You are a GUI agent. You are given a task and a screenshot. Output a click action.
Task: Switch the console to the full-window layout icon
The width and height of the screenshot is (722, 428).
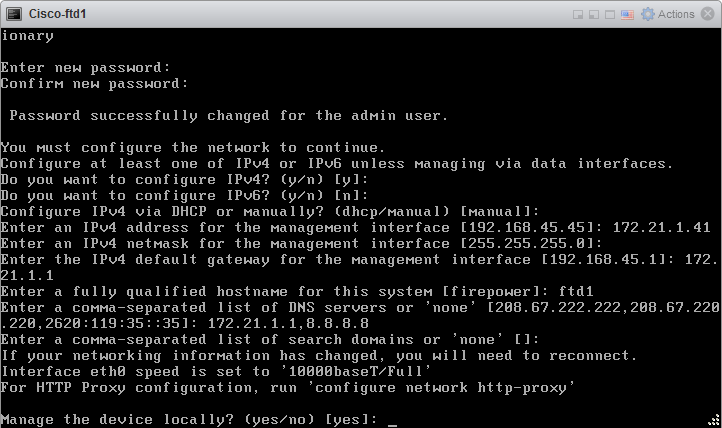[x=610, y=15]
